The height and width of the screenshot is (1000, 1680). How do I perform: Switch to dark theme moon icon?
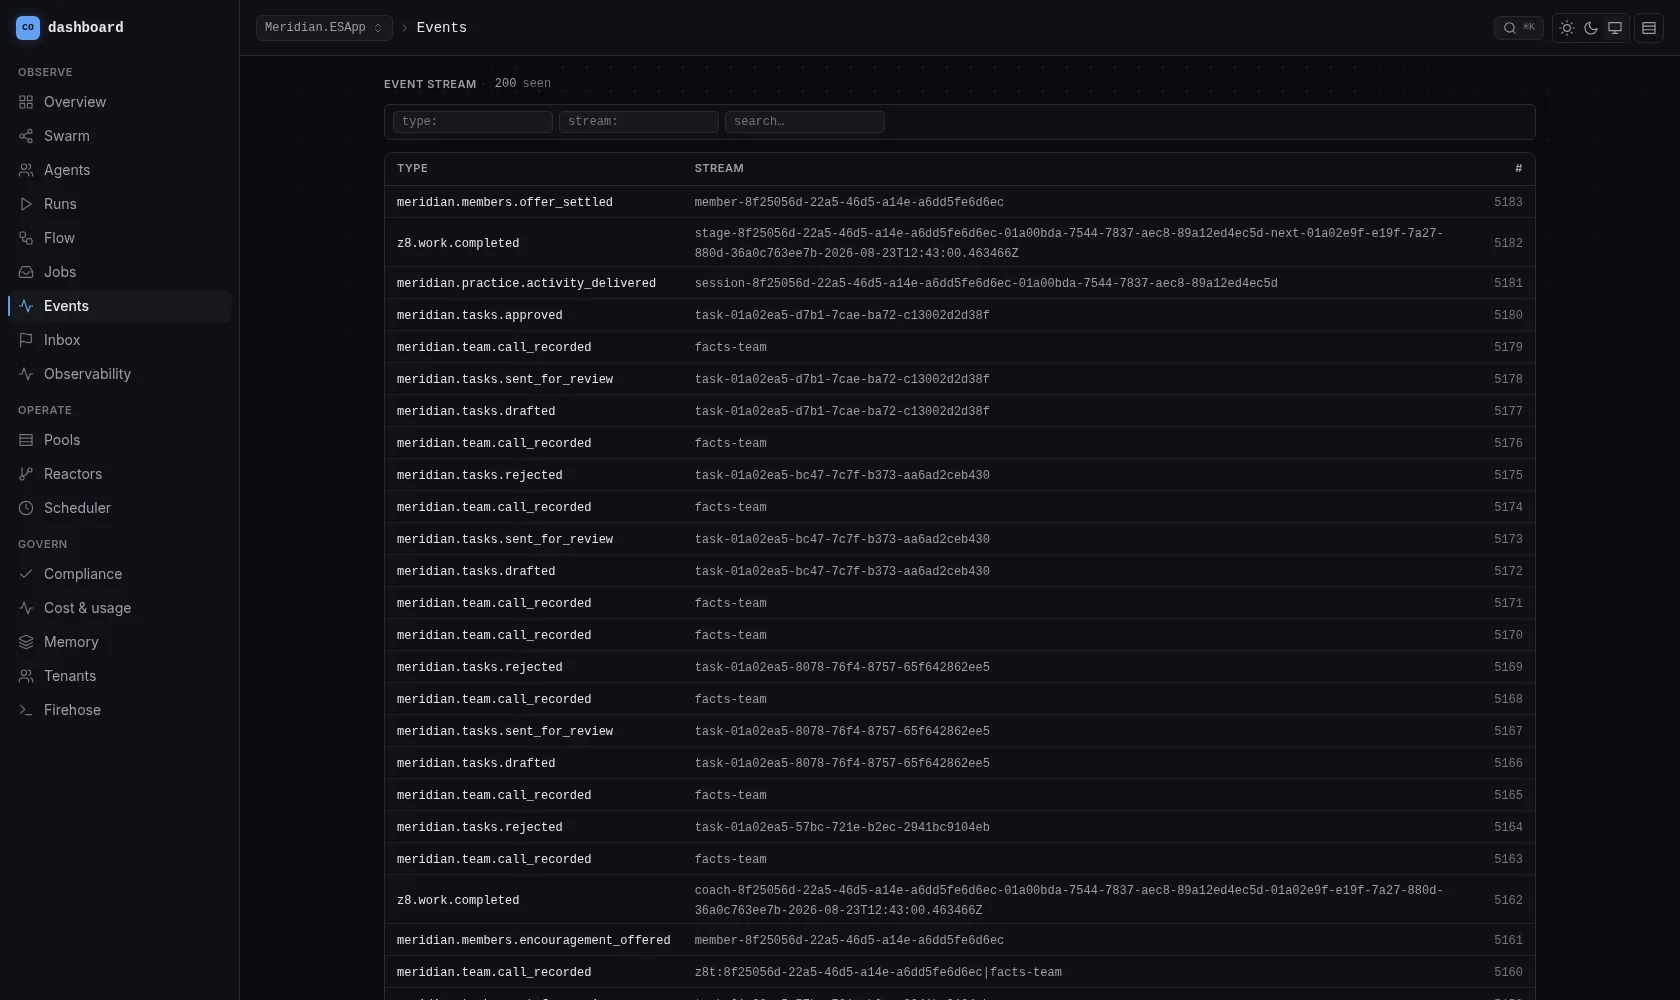click(x=1591, y=28)
